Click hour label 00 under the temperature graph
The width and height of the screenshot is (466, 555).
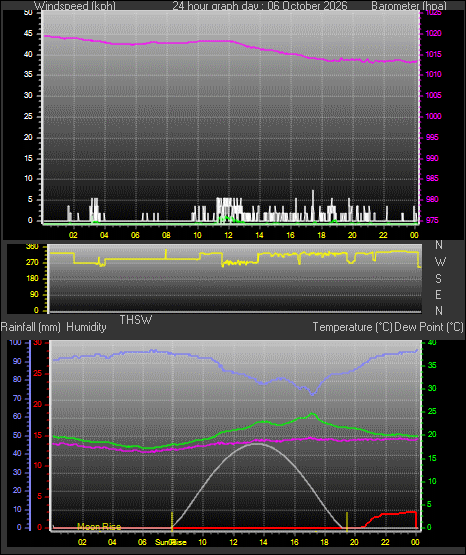415,543
